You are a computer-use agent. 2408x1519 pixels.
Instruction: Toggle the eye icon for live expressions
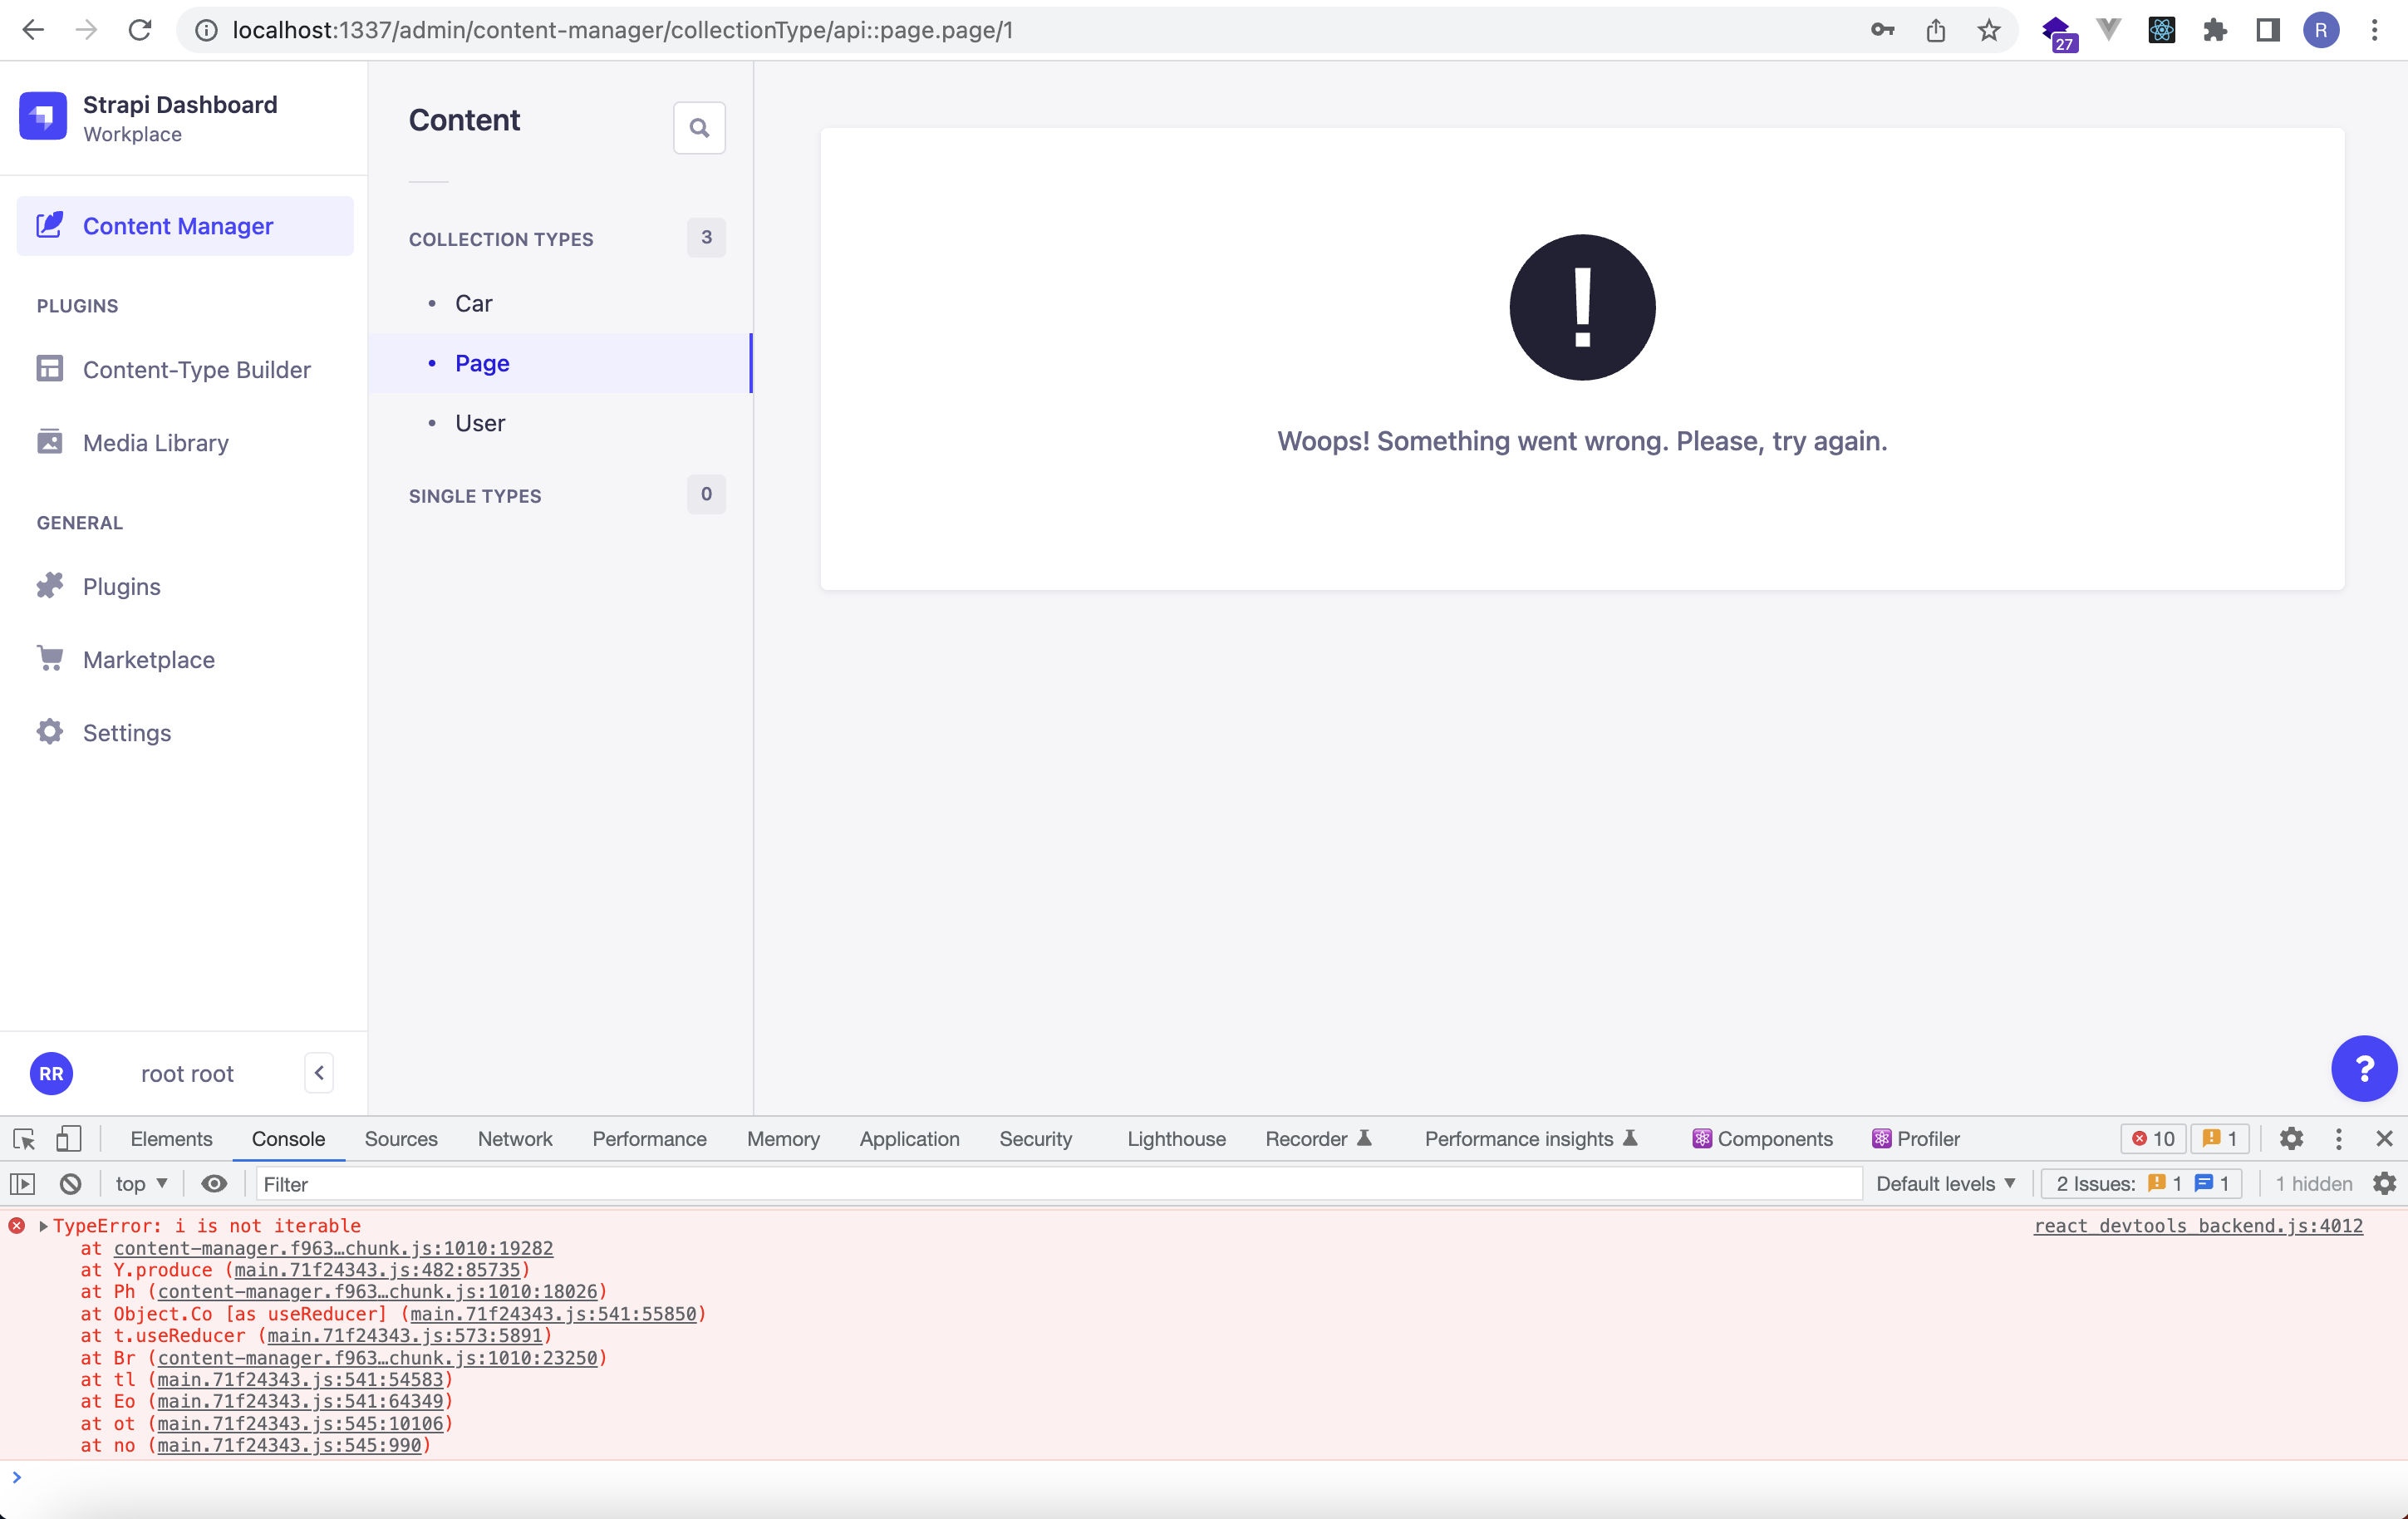pos(214,1183)
